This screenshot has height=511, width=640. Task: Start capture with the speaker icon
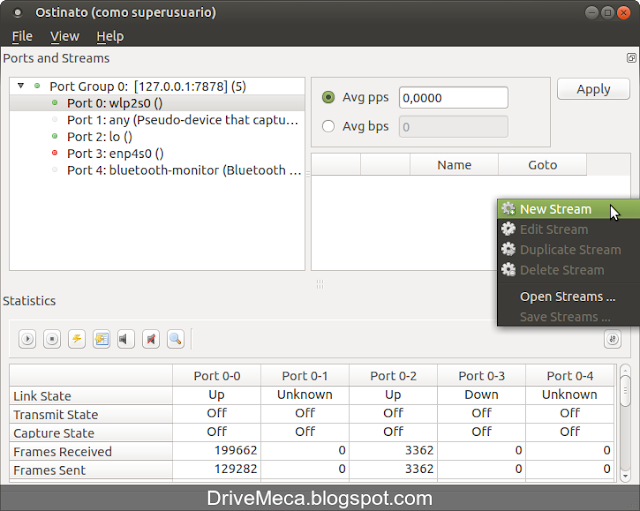tap(126, 339)
